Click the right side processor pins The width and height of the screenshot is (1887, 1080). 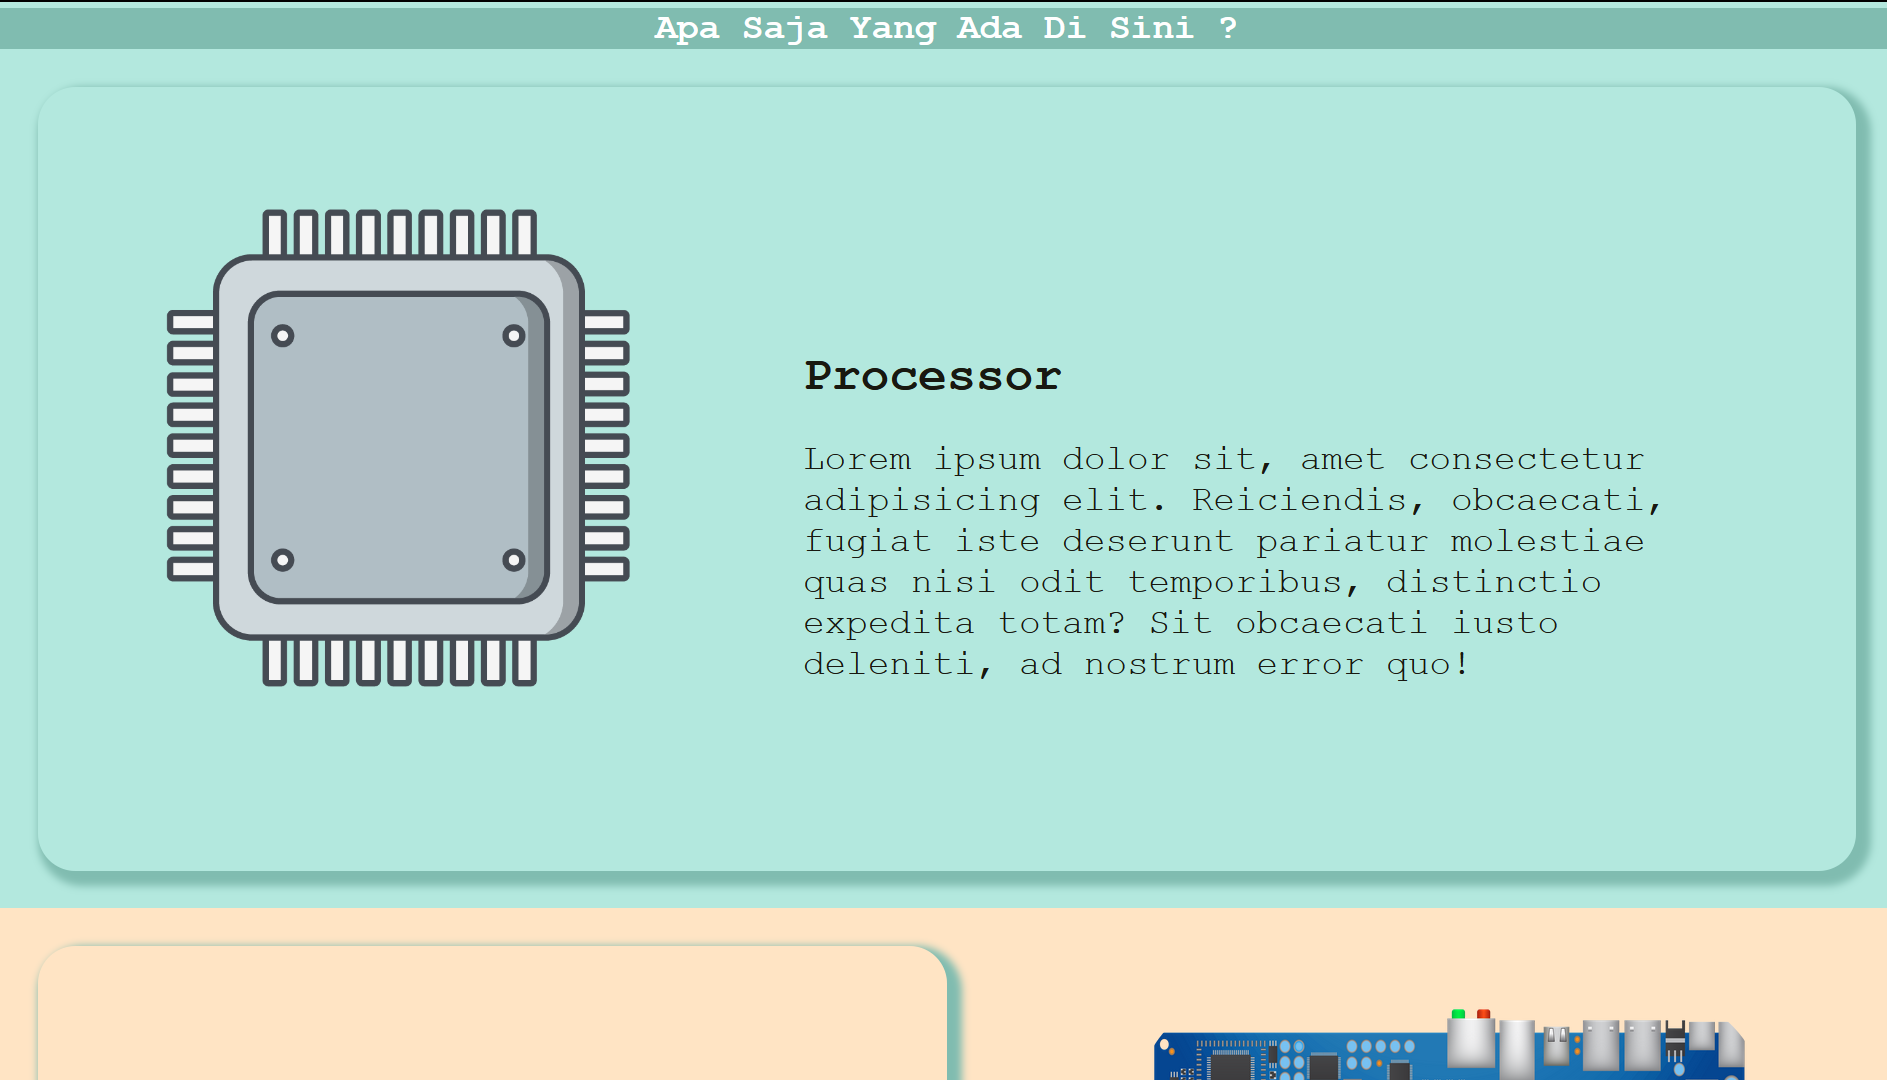[x=605, y=446]
